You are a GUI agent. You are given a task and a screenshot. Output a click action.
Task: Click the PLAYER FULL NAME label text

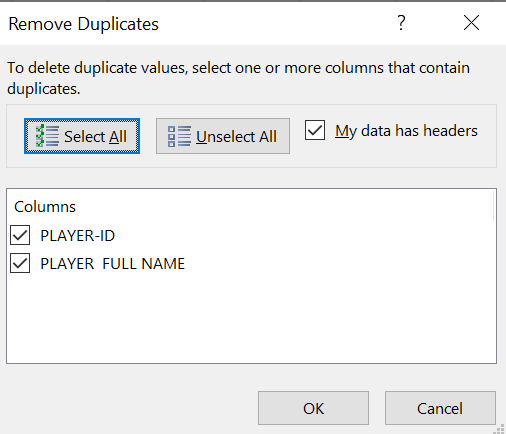click(113, 264)
